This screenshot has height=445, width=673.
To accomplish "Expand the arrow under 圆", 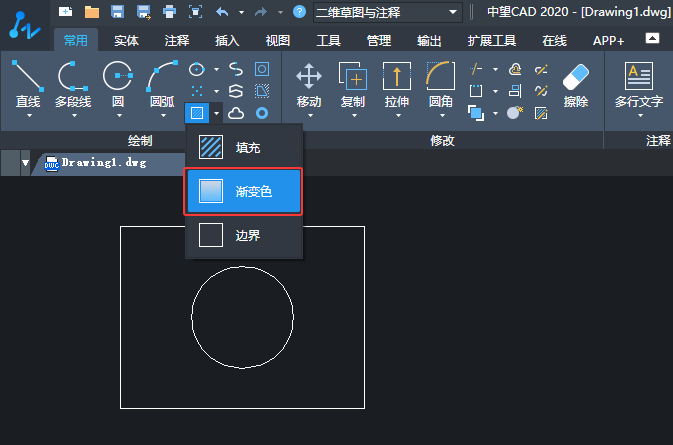I will coord(119,115).
